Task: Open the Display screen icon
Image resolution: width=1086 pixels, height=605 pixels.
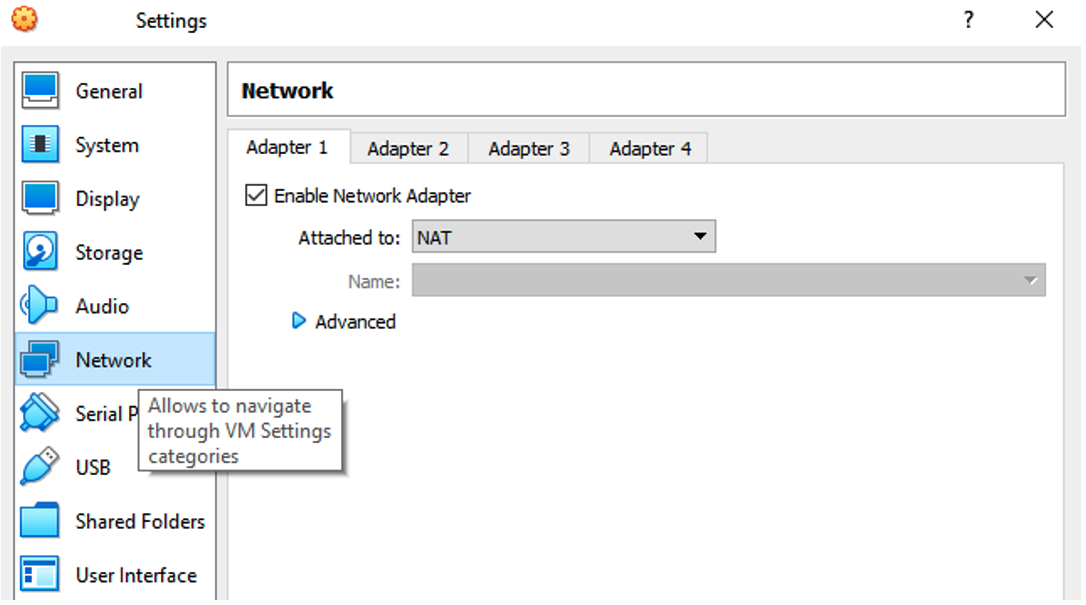Action: [39, 199]
